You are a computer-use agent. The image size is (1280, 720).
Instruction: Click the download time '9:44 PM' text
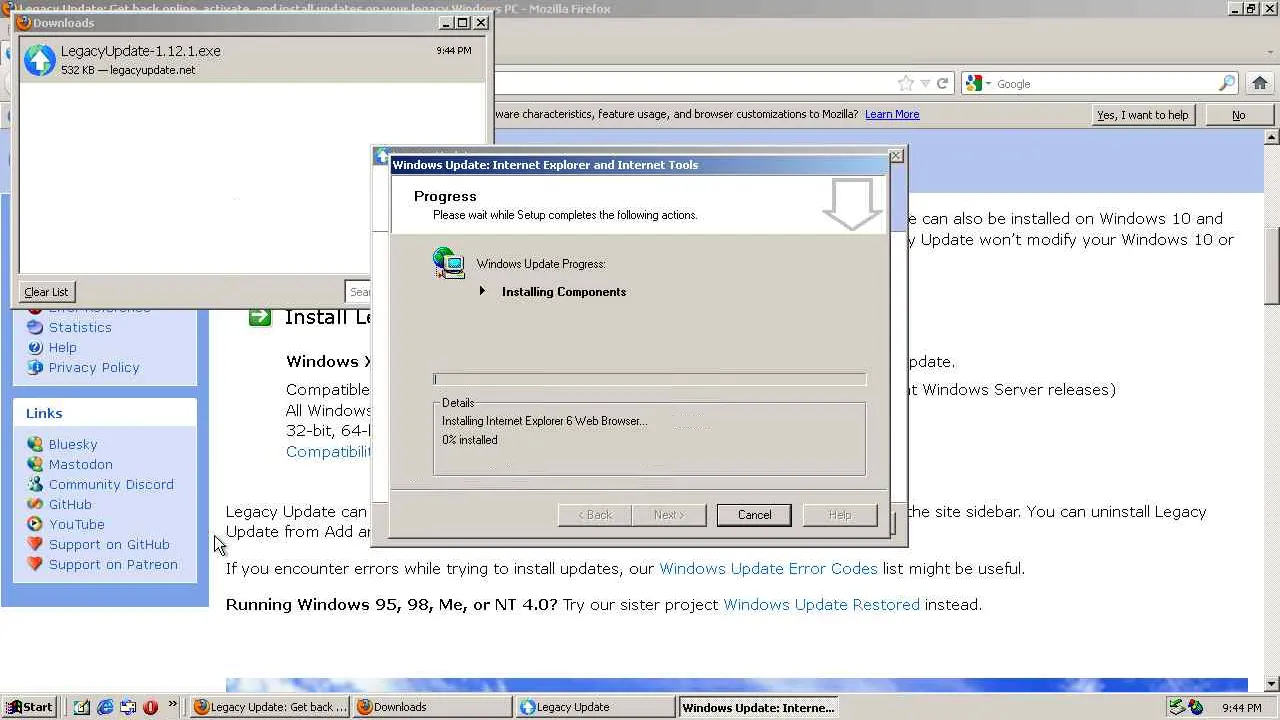pyautogui.click(x=454, y=50)
